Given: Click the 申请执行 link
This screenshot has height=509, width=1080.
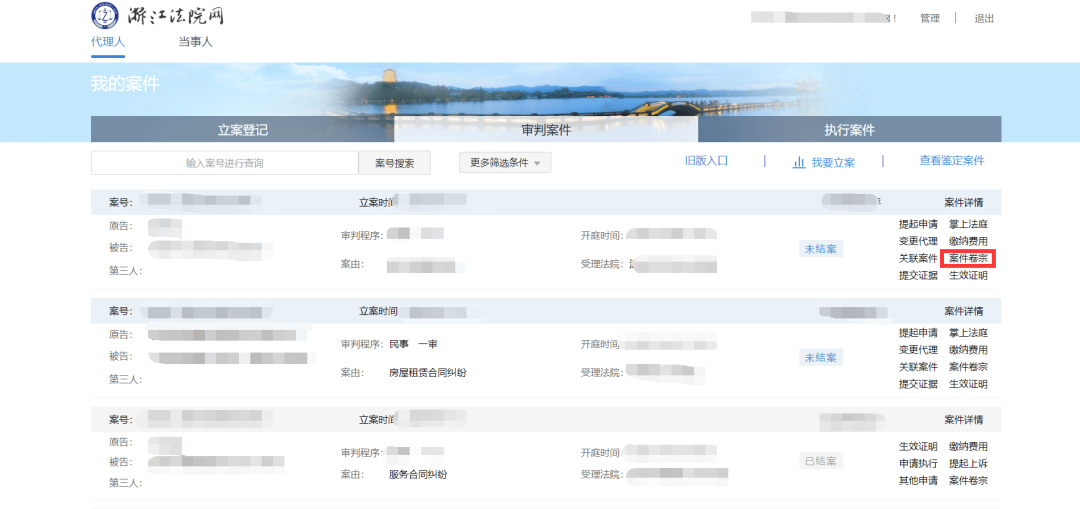Looking at the screenshot, I should (x=918, y=464).
